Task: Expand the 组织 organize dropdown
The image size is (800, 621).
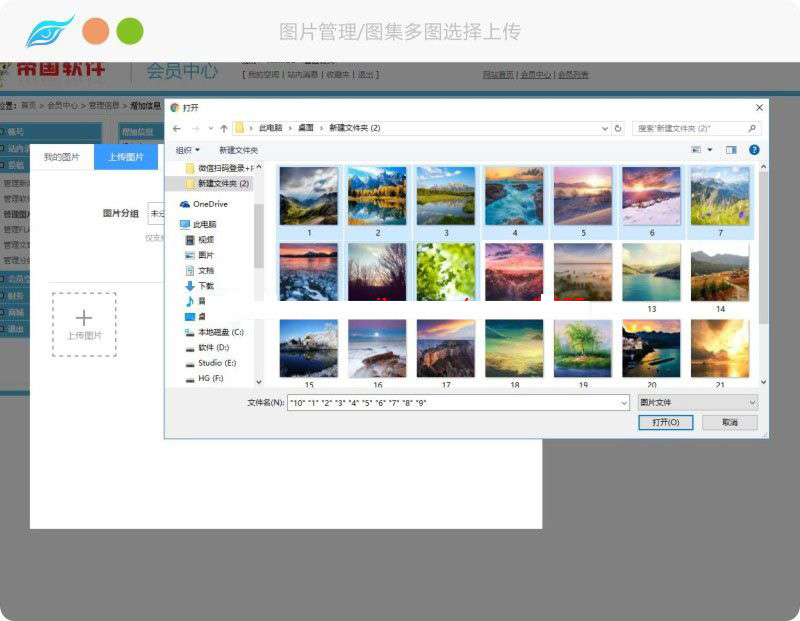Action: pyautogui.click(x=188, y=150)
